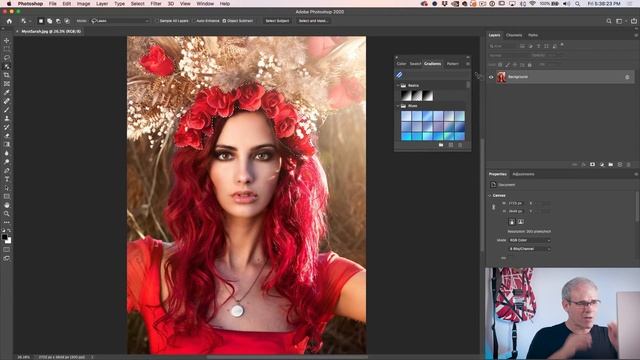The width and height of the screenshot is (640, 360).
Task: Select the Clone Stamp tool
Action: (x=7, y=118)
